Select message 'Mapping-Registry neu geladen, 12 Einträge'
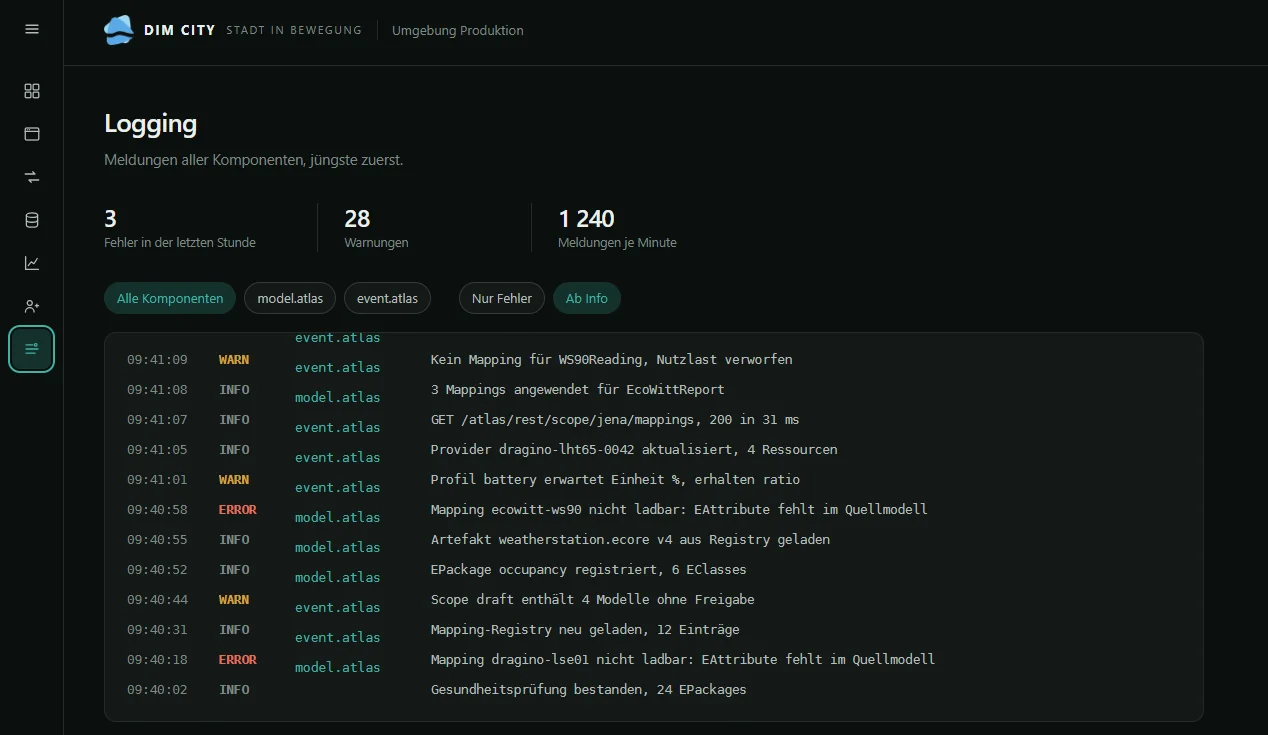The image size is (1268, 735). click(x=585, y=629)
